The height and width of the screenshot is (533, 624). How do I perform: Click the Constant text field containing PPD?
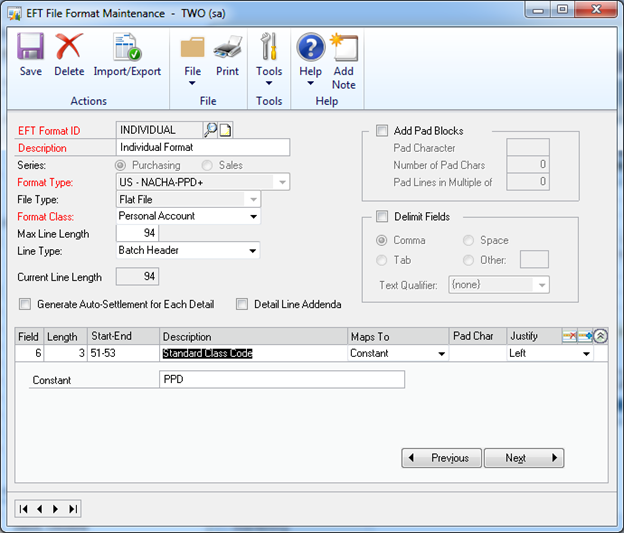pos(296,380)
